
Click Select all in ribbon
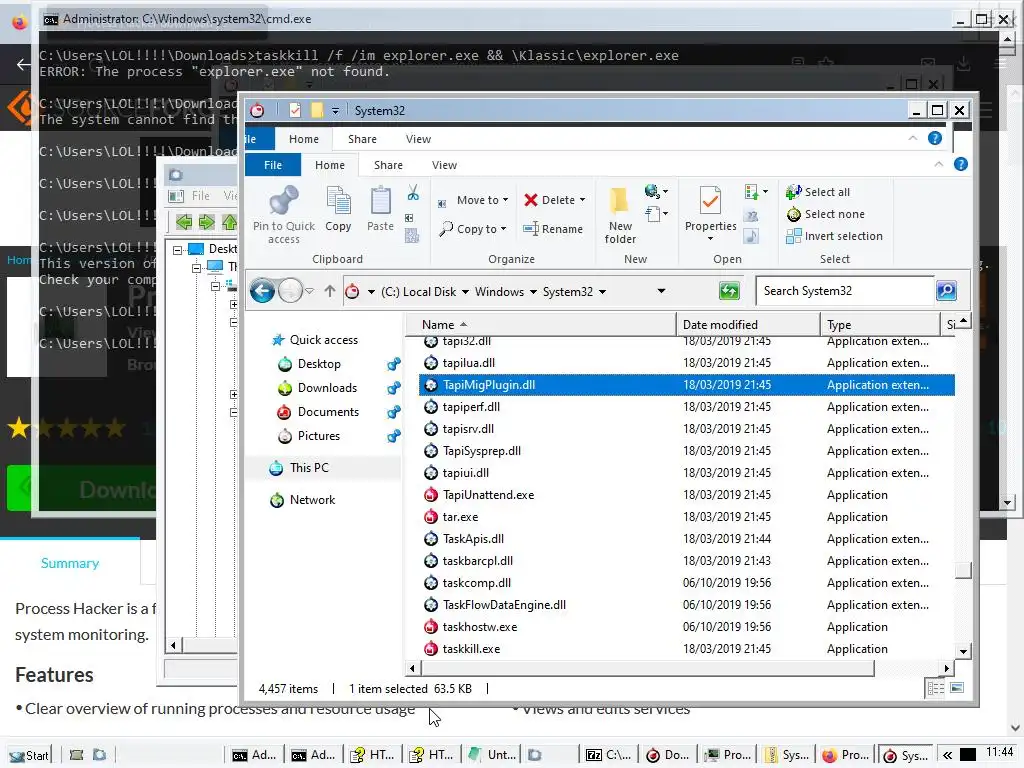point(818,192)
